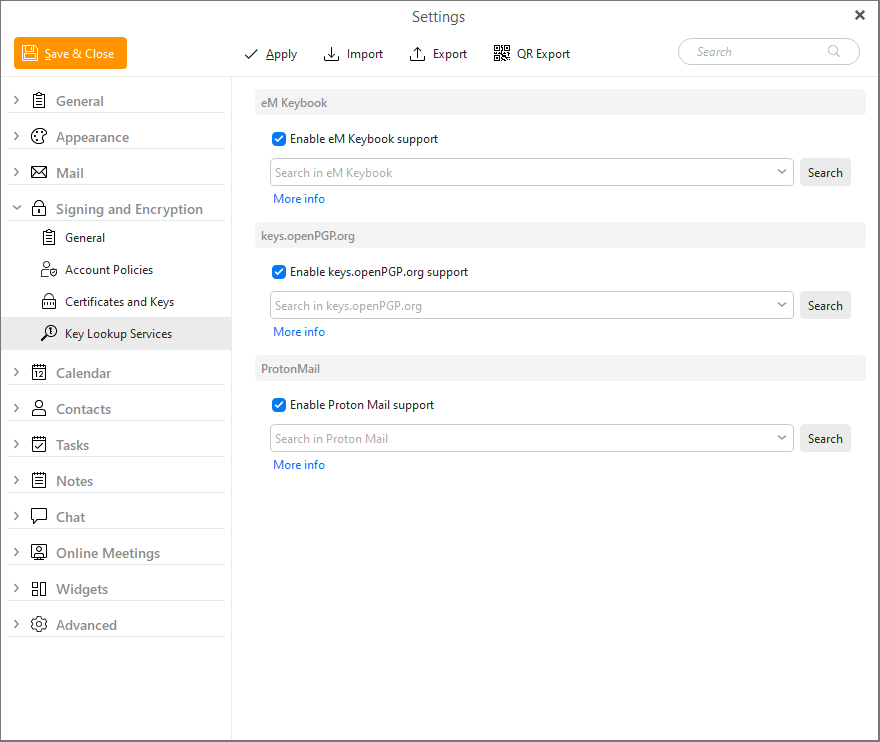Expand the Calendar settings section chevron
Viewport: 880px width, 742px height.
[16, 373]
